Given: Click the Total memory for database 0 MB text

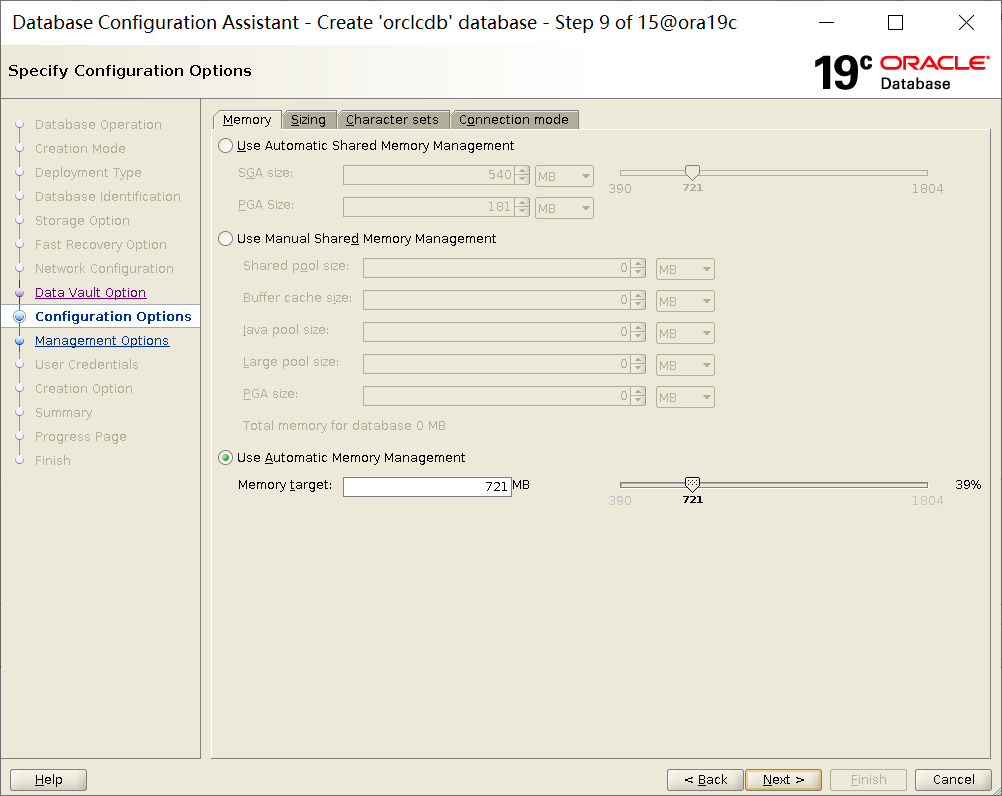Looking at the screenshot, I should [344, 425].
